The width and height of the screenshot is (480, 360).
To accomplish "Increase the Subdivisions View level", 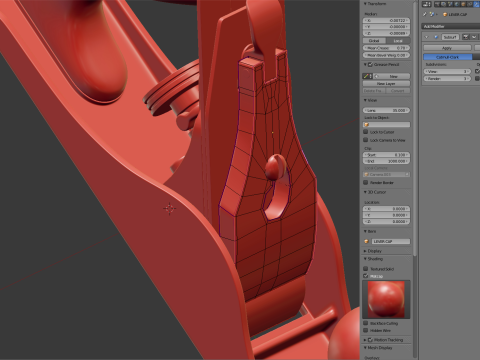I will (x=469, y=71).
